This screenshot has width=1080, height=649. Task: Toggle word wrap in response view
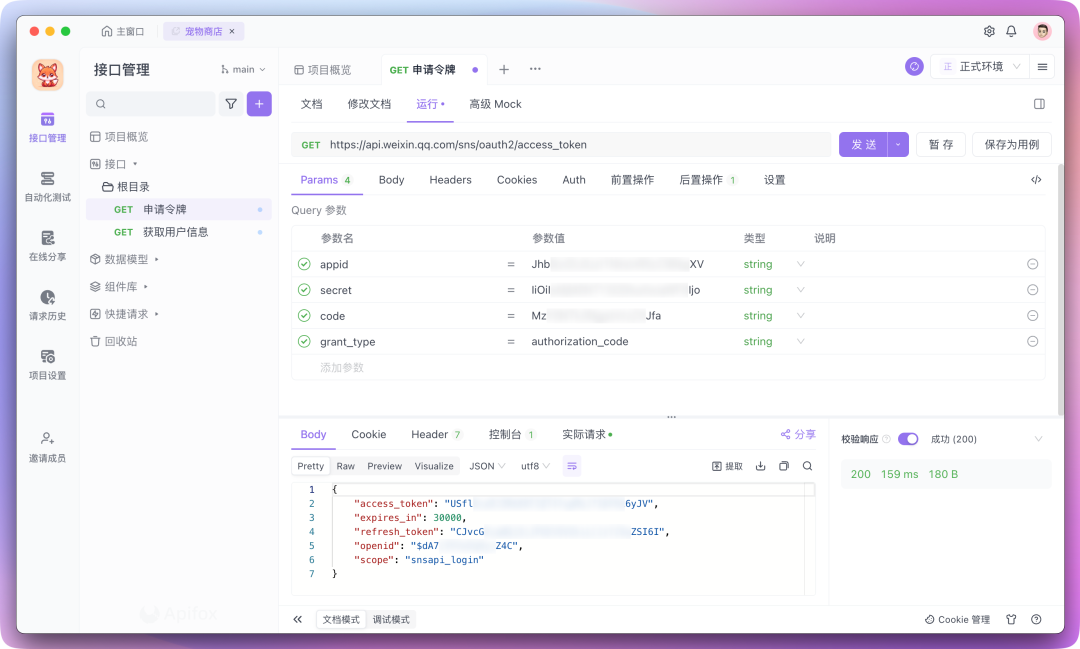click(572, 466)
